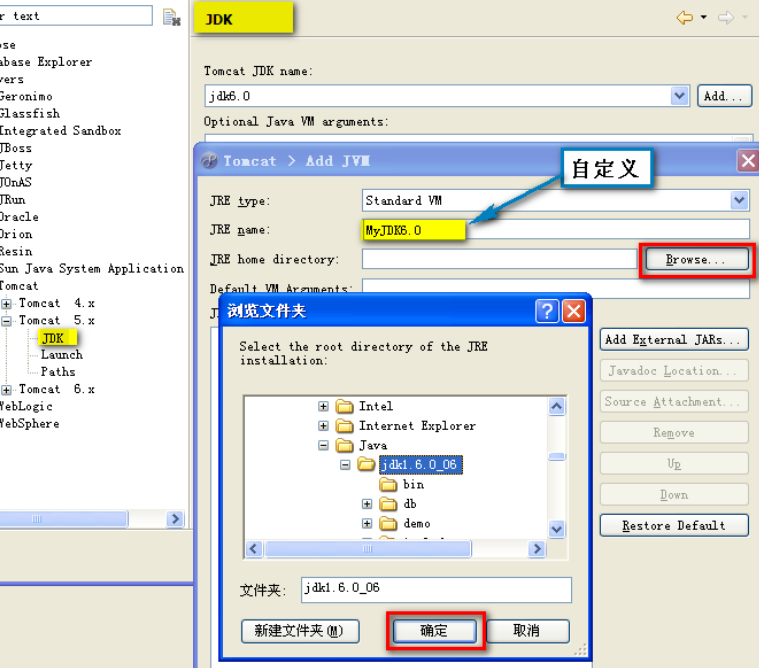Click the folder tree horizontal scrollbar thumb
Image resolution: width=760 pixels, height=668 pixels.
[x=367, y=549]
